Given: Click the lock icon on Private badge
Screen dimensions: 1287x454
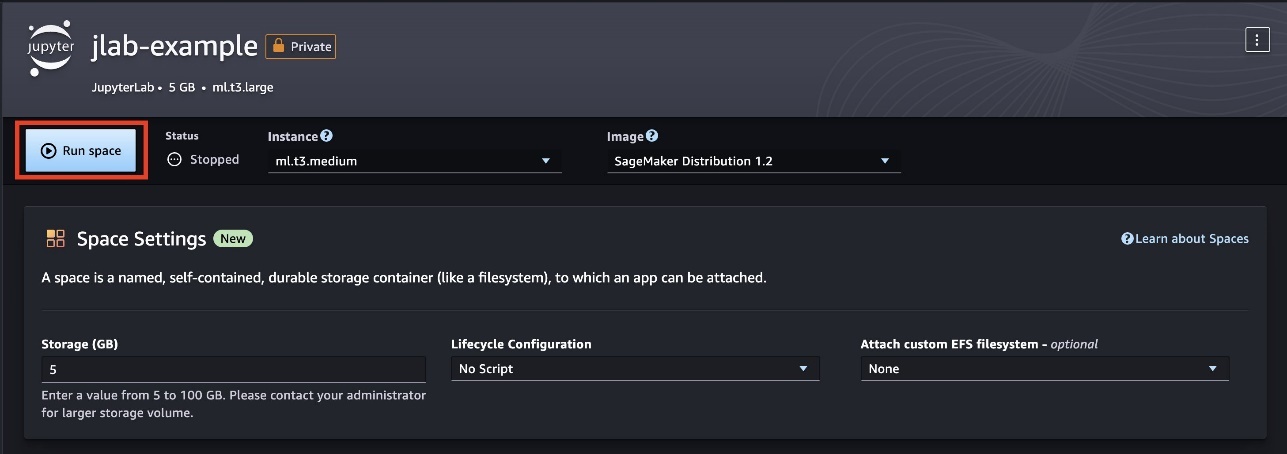Looking at the screenshot, I should pos(278,46).
